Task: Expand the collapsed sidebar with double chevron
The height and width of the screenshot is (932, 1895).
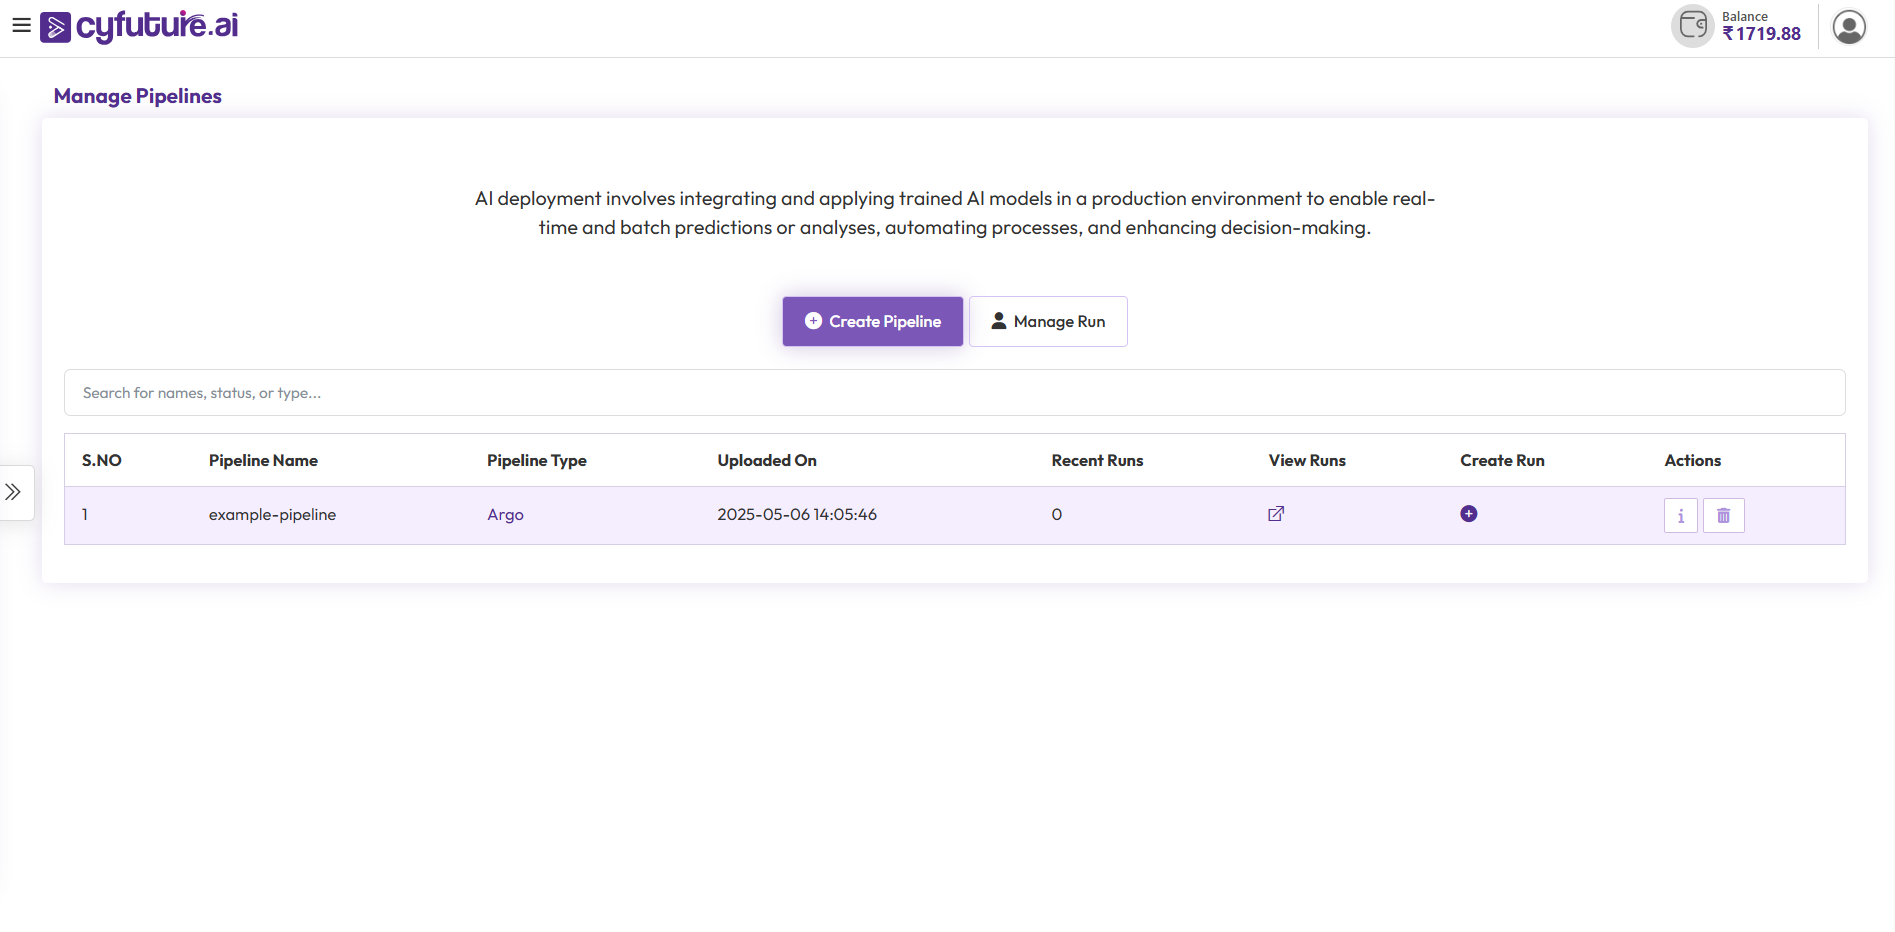Action: (x=14, y=492)
